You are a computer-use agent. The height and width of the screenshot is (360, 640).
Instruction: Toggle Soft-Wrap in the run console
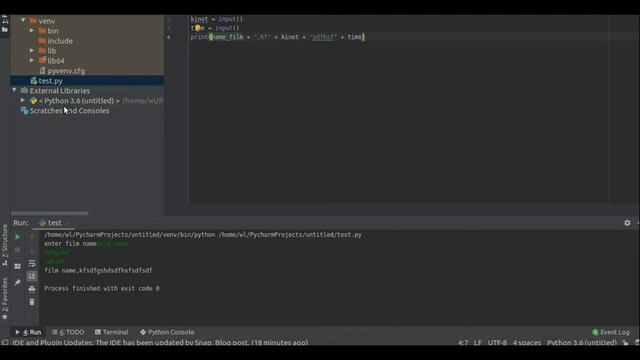pos(32,263)
